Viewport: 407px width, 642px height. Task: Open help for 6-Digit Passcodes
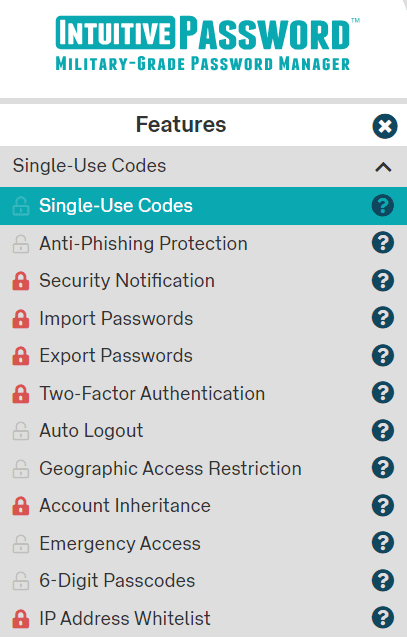(x=383, y=581)
